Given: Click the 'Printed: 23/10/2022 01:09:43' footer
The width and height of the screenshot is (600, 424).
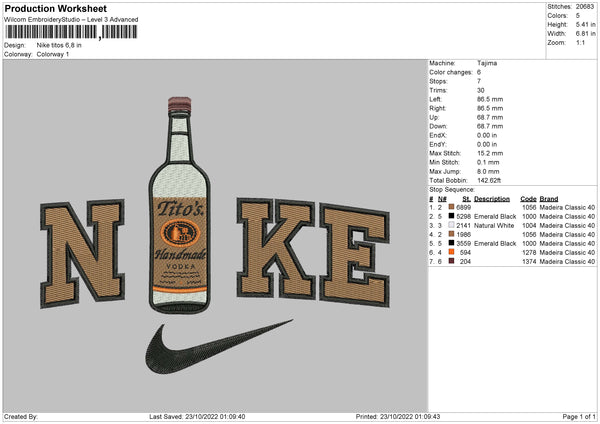Looking at the screenshot, I should pyautogui.click(x=398, y=416).
